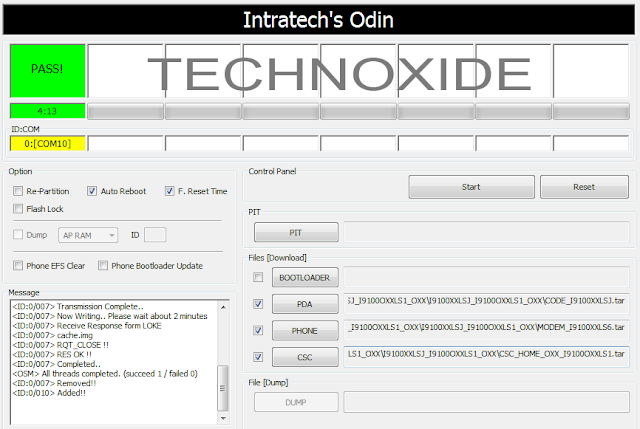Uncheck the PDA file checkbox

[258, 304]
